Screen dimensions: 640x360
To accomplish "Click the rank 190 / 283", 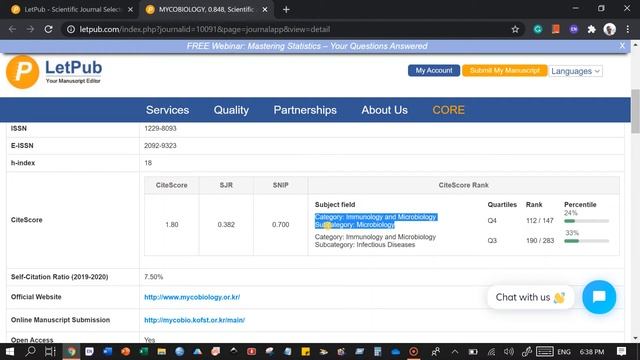I will (x=540, y=240).
